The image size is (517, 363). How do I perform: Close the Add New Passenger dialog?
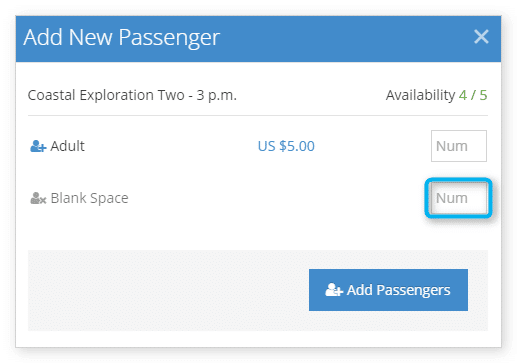tap(481, 37)
